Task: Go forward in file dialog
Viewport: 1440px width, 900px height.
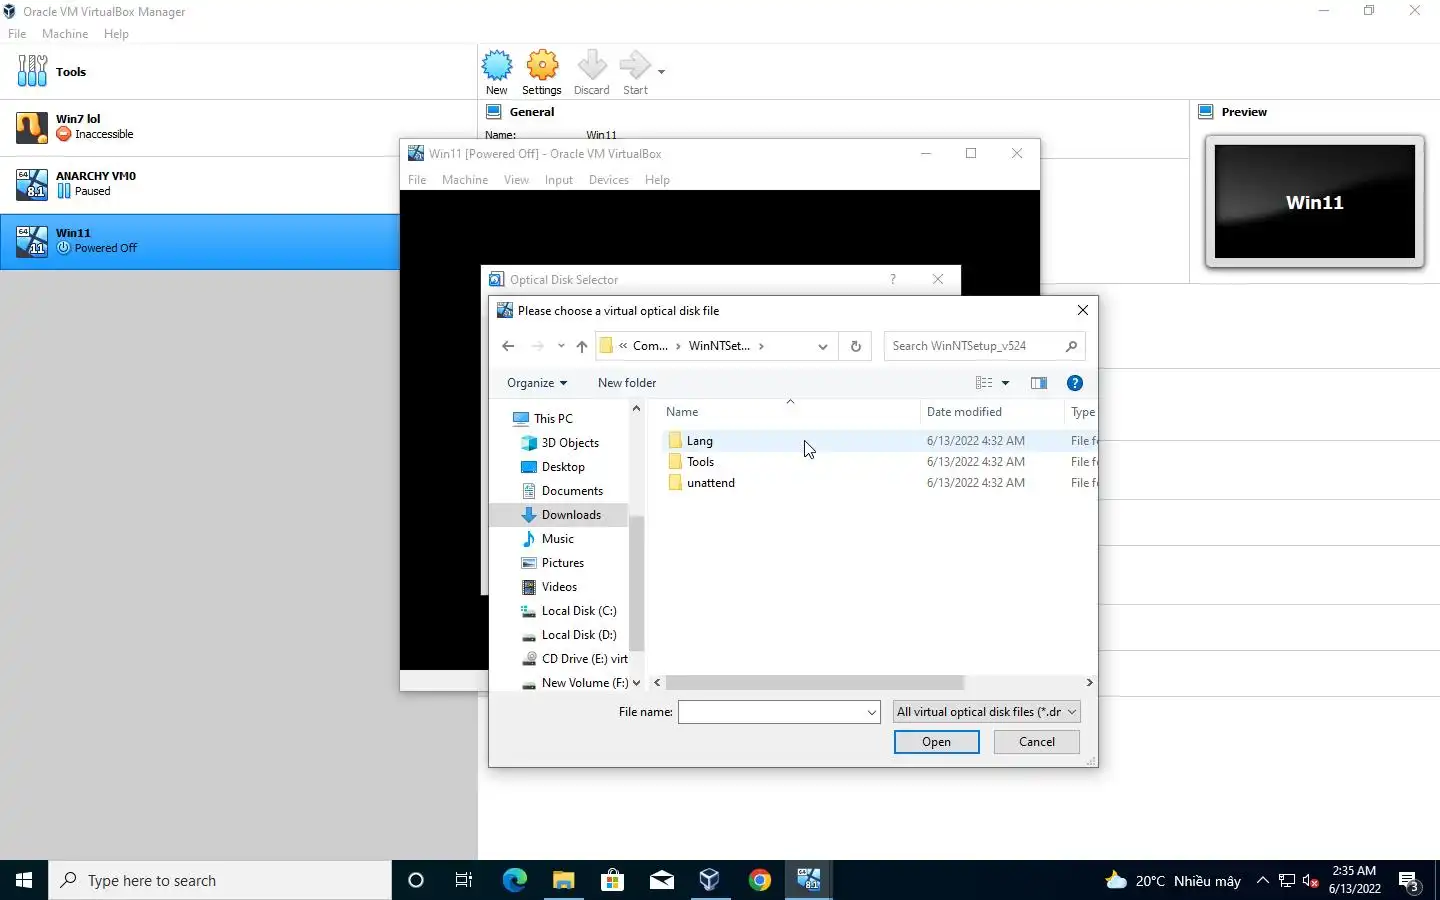Action: [x=538, y=346]
